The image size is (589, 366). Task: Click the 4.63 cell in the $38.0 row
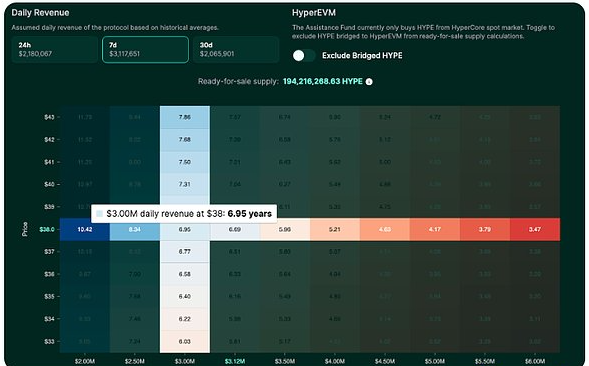(x=385, y=229)
